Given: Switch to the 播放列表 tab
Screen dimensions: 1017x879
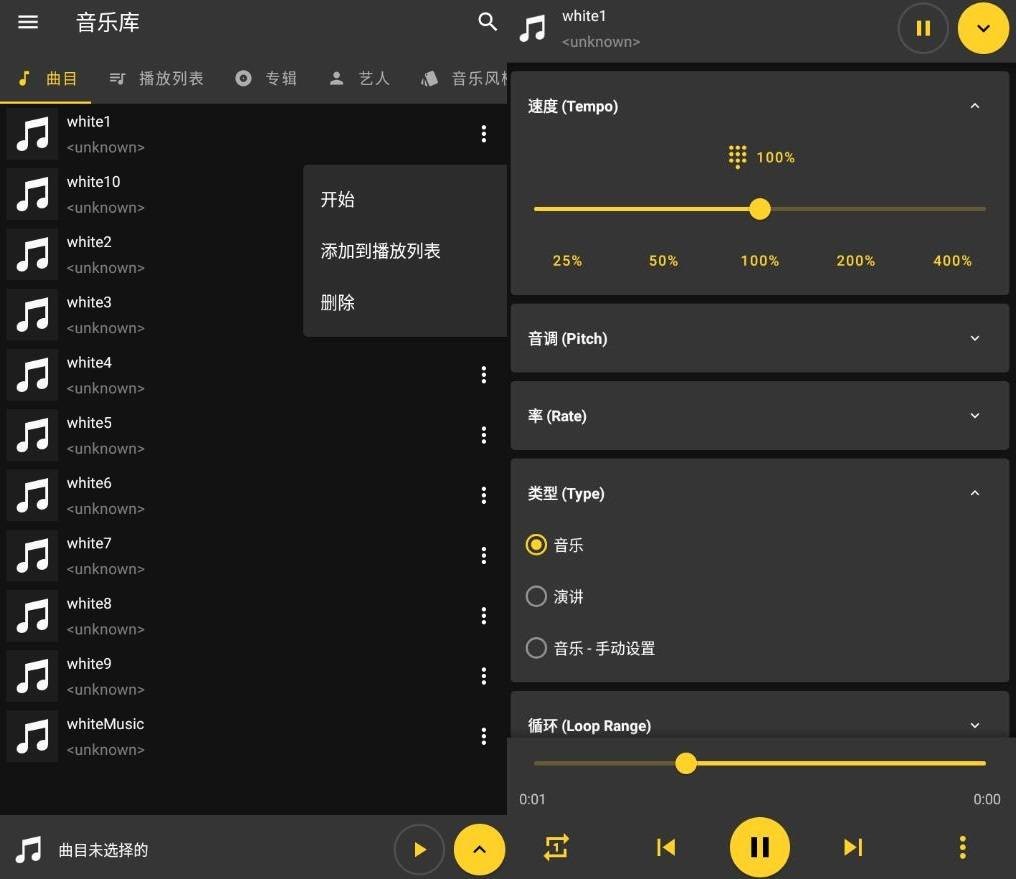Looking at the screenshot, I should click(x=157, y=78).
